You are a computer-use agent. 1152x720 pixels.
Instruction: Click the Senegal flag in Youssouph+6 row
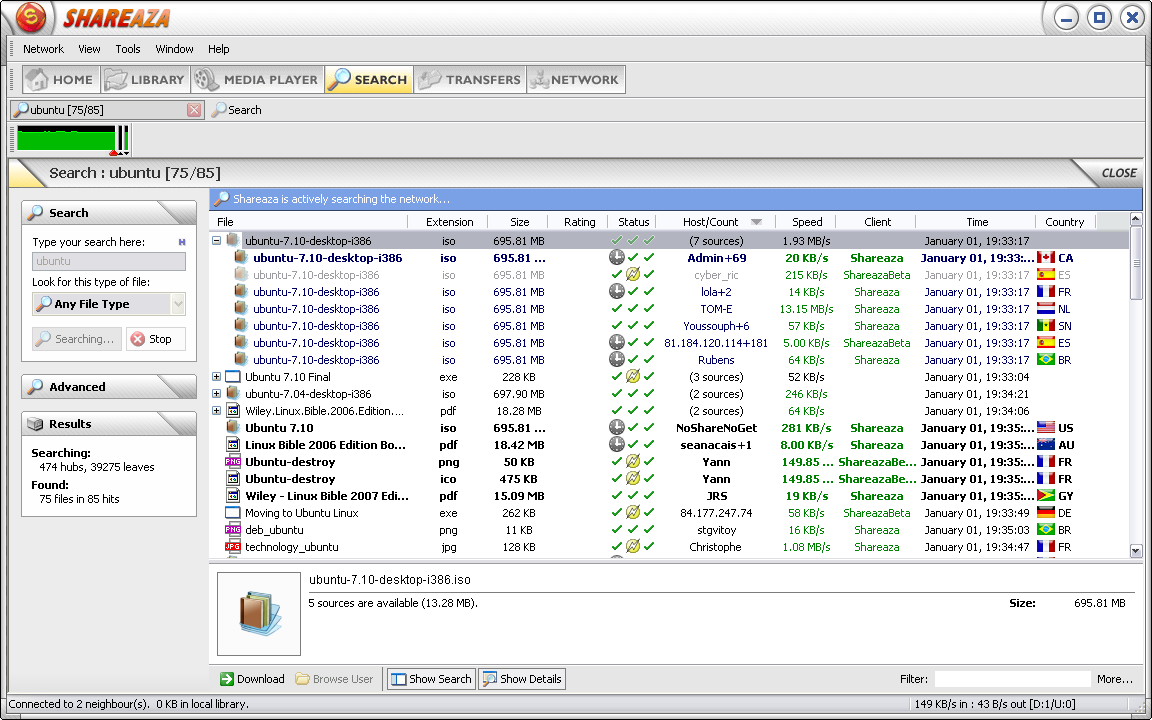tap(1045, 326)
